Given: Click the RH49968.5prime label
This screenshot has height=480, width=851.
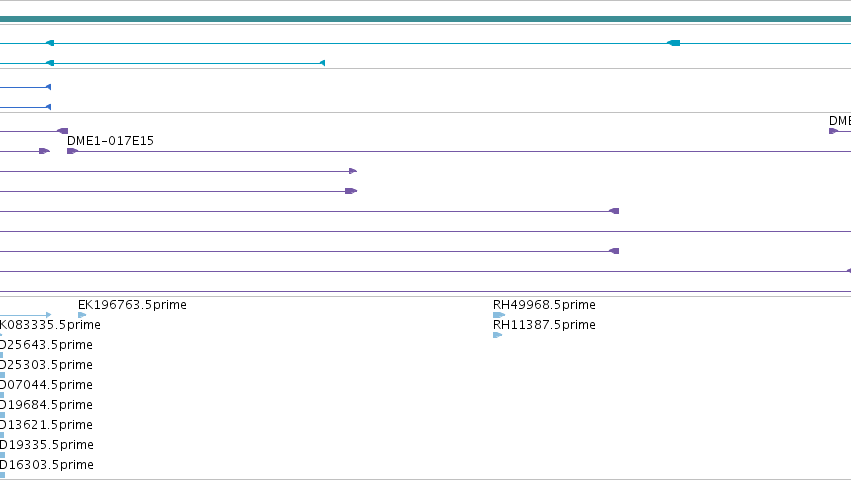Looking at the screenshot, I should tap(544, 305).
